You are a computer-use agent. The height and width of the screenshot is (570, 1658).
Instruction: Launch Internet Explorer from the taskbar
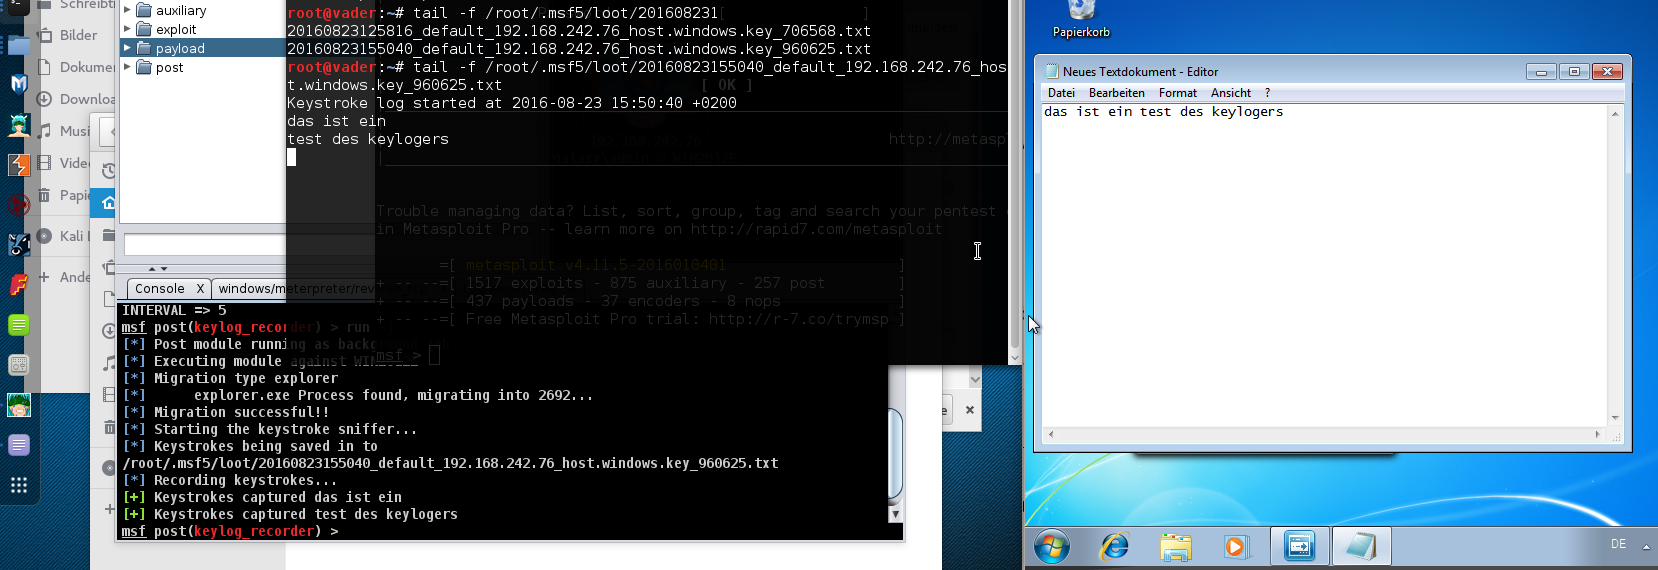[x=1114, y=547]
